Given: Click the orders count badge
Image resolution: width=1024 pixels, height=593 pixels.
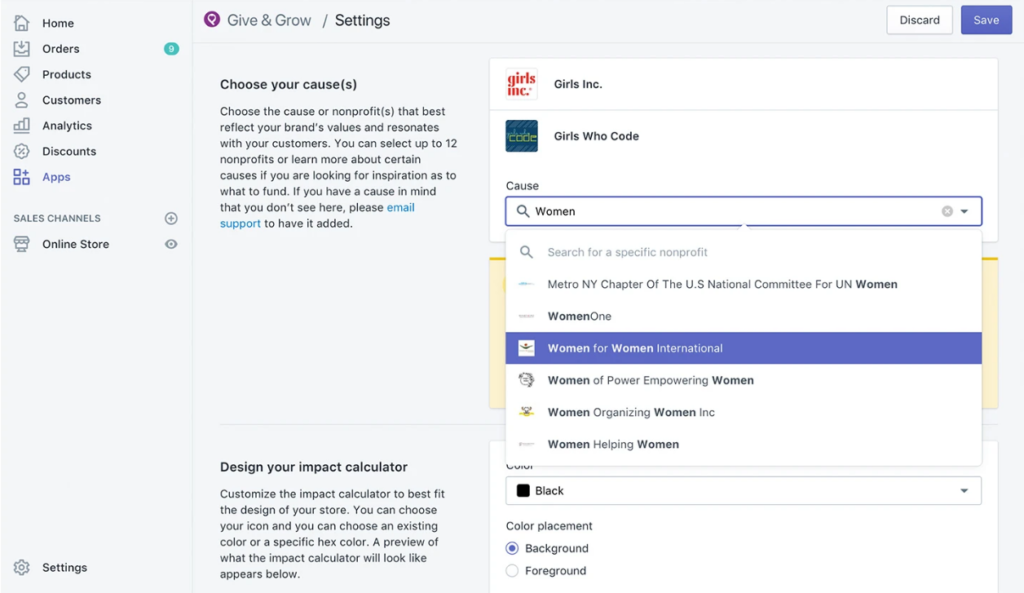Looking at the screenshot, I should [x=171, y=48].
